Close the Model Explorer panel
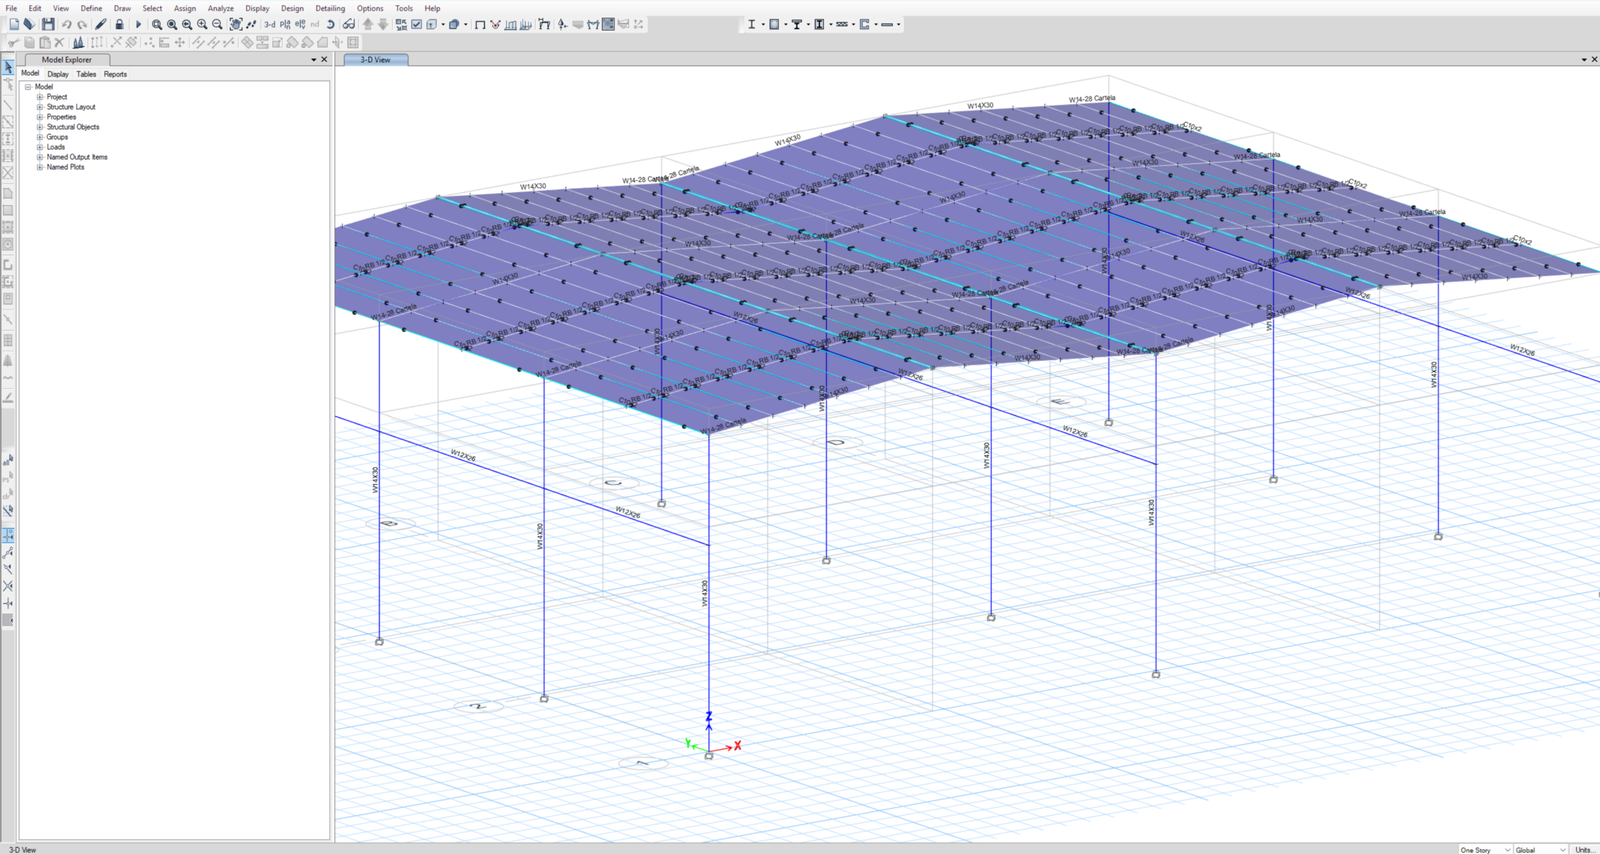The height and width of the screenshot is (854, 1600). point(324,60)
